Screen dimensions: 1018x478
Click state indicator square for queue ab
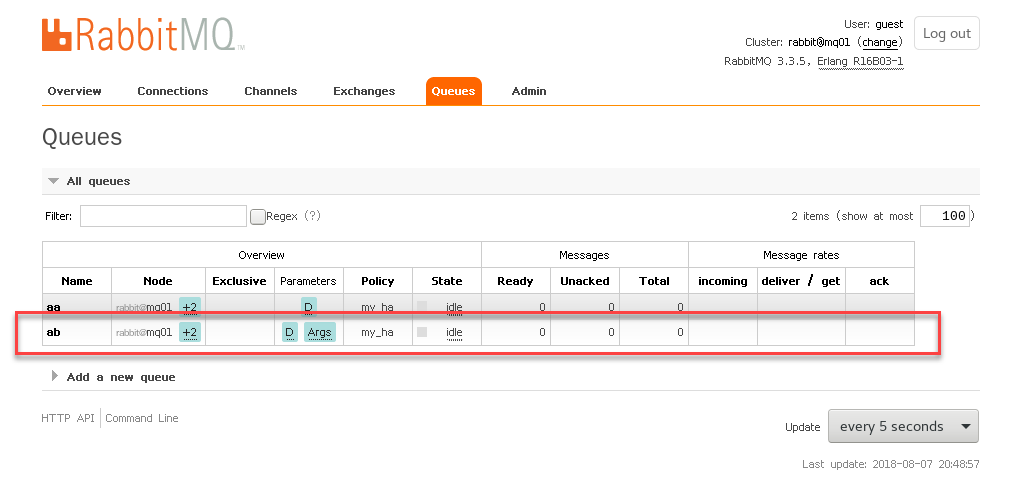point(422,332)
